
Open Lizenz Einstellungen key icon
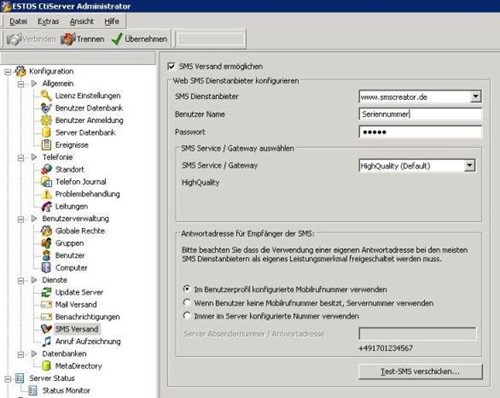point(46,96)
